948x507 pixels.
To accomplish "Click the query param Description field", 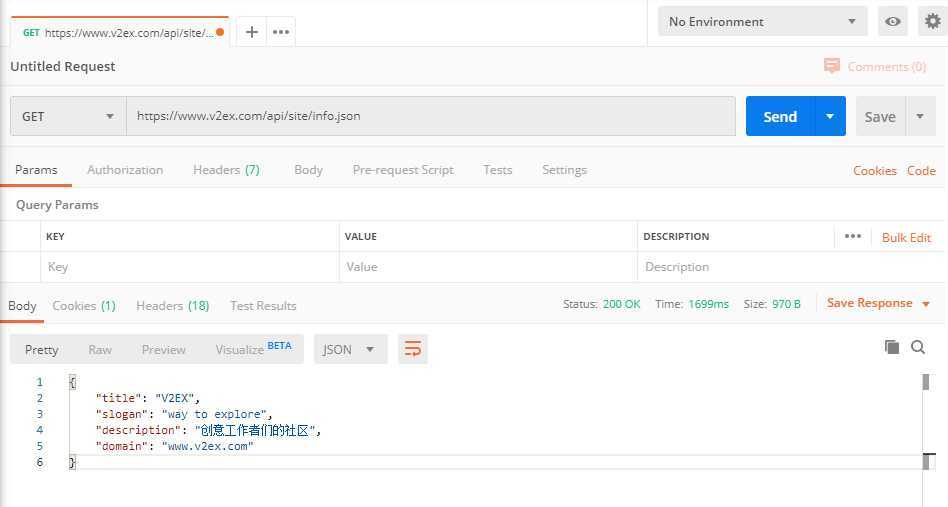I will pyautogui.click(x=790, y=266).
